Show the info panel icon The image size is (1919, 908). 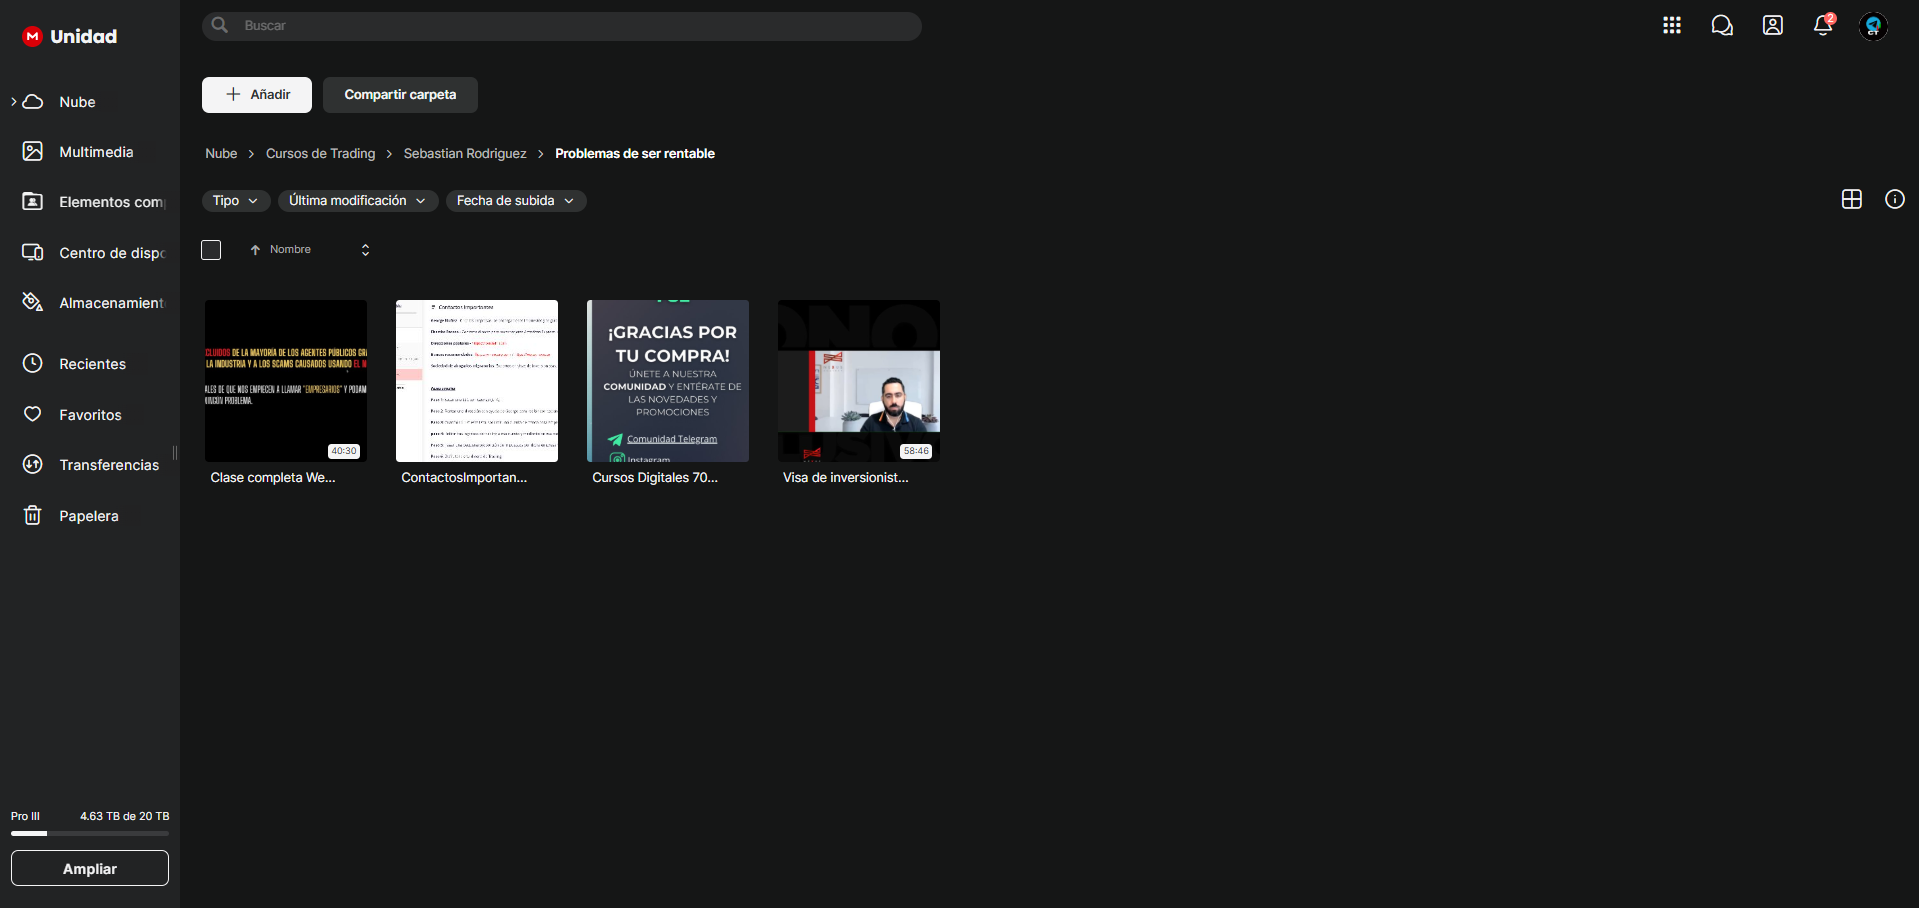coord(1894,199)
